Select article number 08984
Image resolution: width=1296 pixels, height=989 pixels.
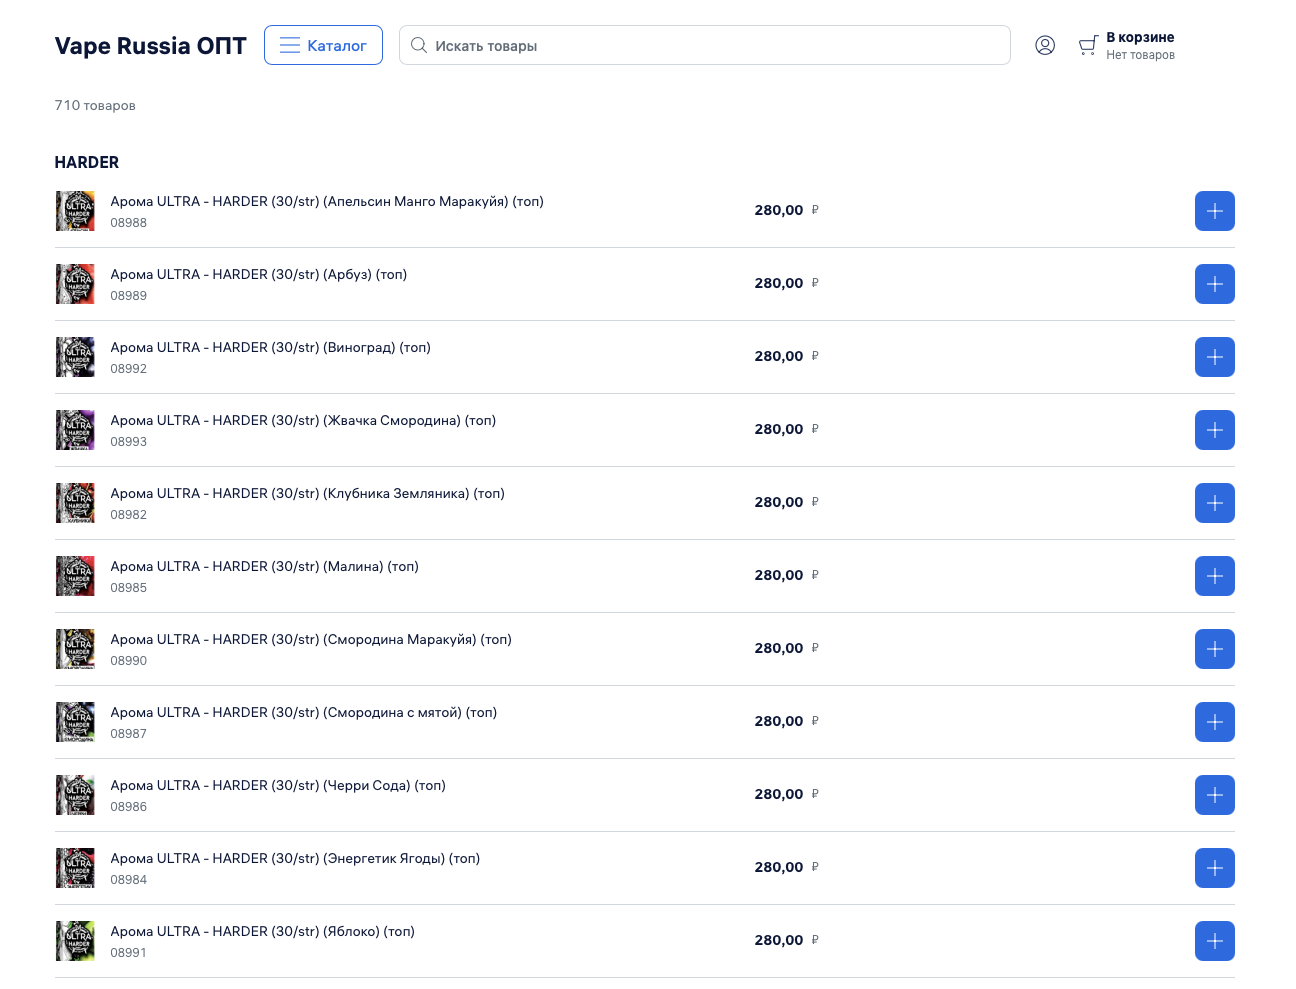tap(129, 880)
